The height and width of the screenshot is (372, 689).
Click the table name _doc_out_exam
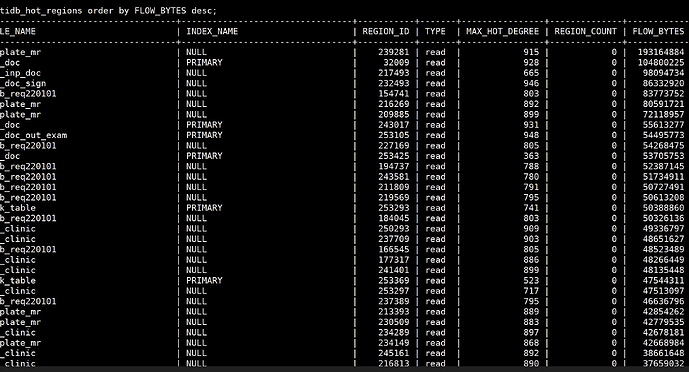tap(33, 136)
